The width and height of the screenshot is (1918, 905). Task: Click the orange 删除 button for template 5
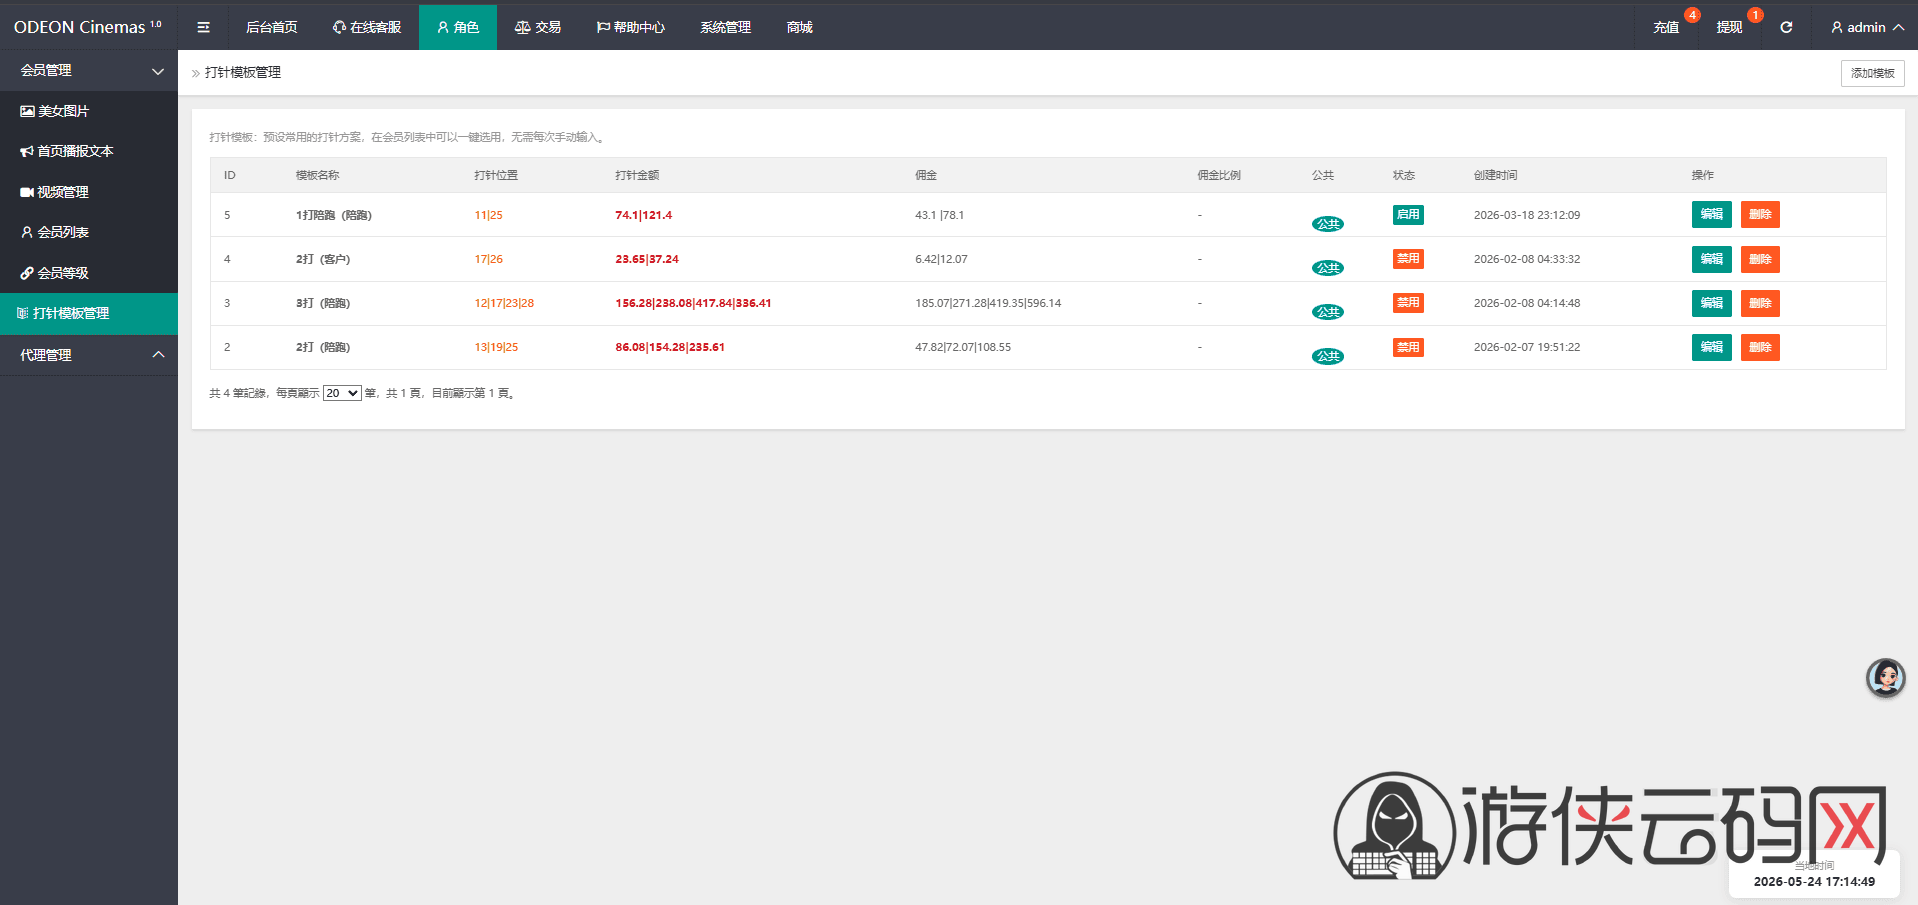pos(1760,215)
